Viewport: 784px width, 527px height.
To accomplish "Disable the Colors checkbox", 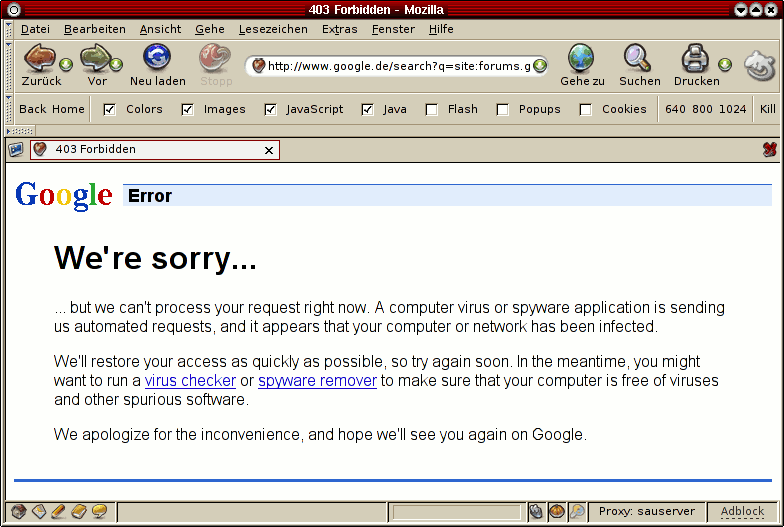I will [109, 110].
